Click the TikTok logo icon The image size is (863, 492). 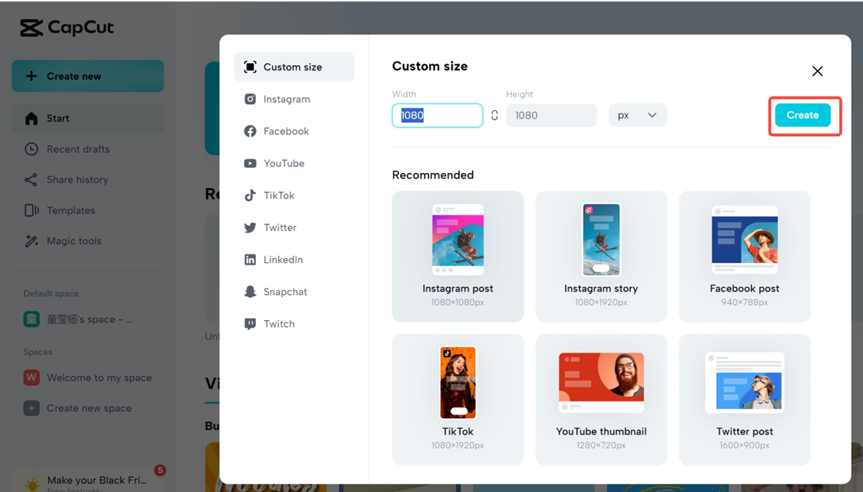point(250,195)
